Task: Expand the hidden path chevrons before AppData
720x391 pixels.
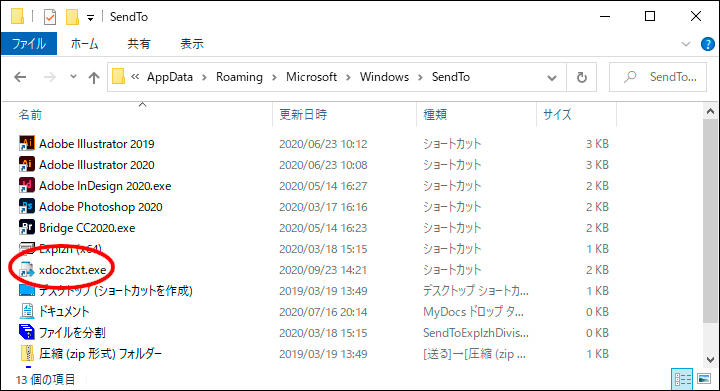Action: tap(135, 77)
